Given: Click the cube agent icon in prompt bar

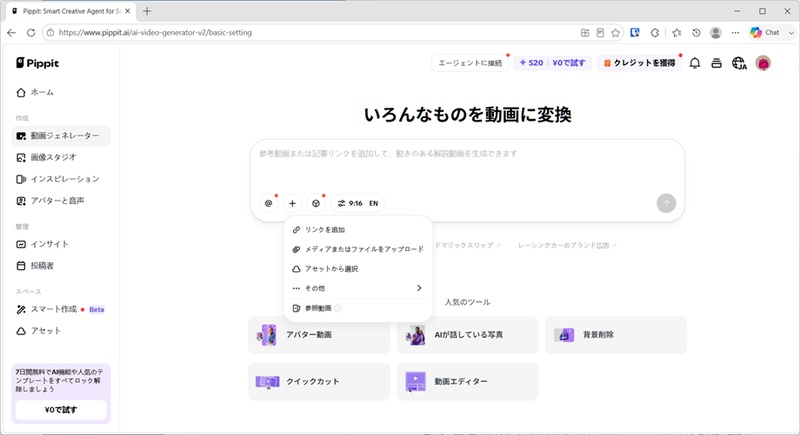Looking at the screenshot, I should (x=316, y=203).
